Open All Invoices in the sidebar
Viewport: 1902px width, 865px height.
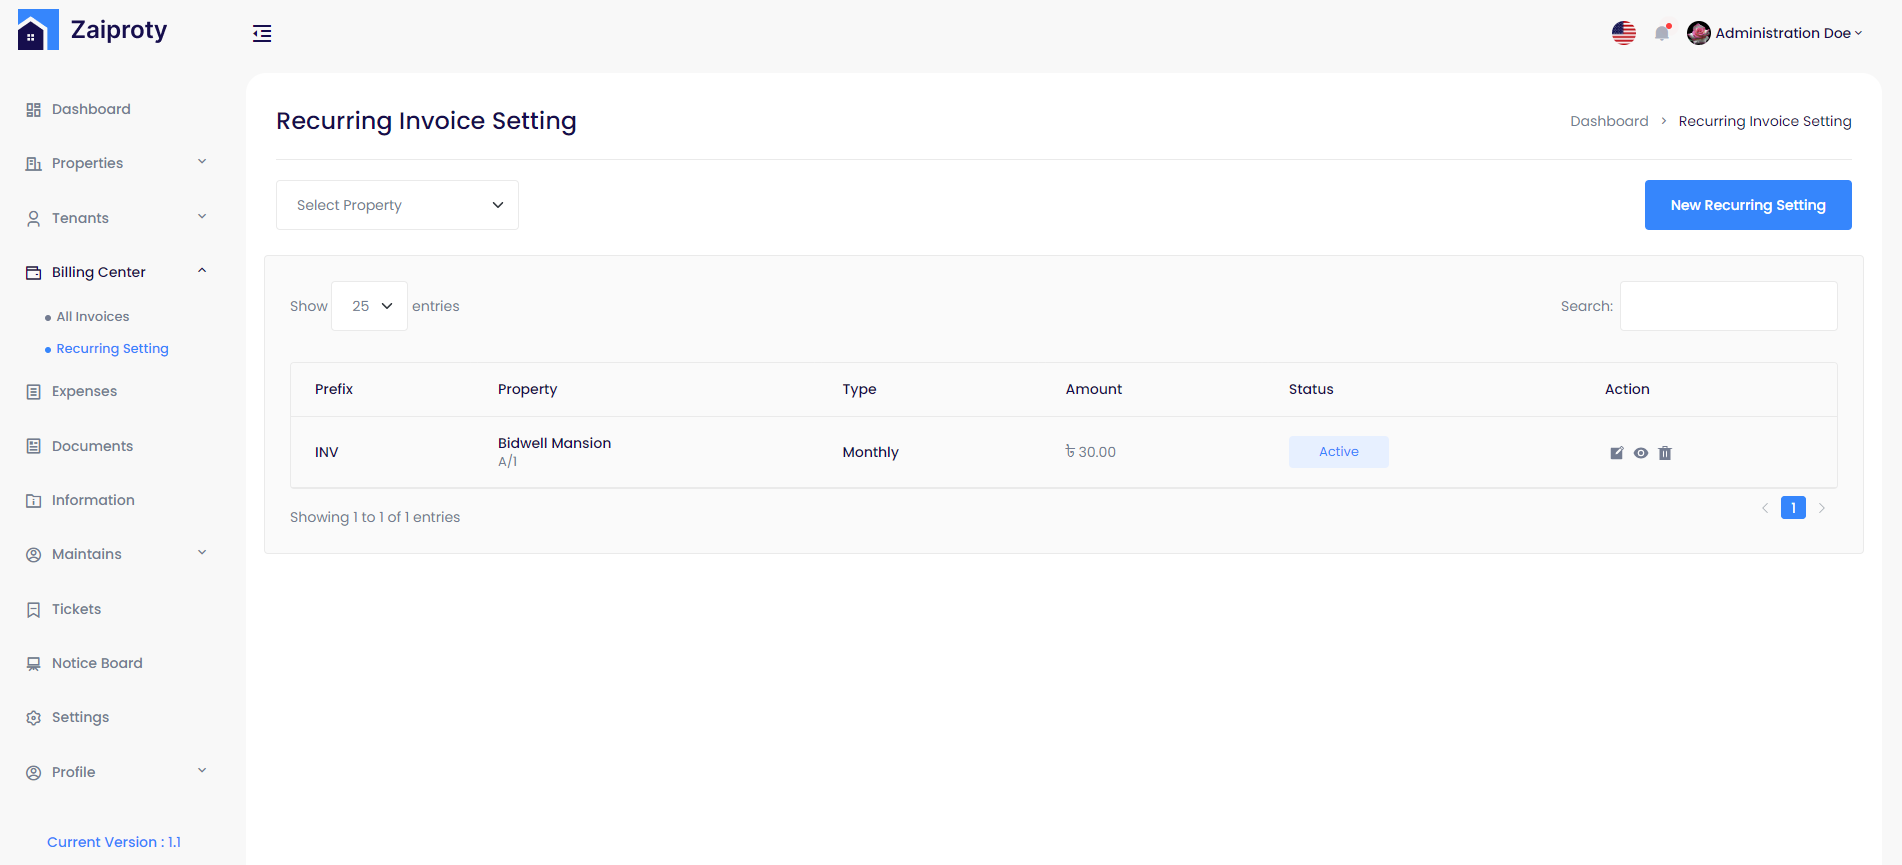(x=93, y=317)
